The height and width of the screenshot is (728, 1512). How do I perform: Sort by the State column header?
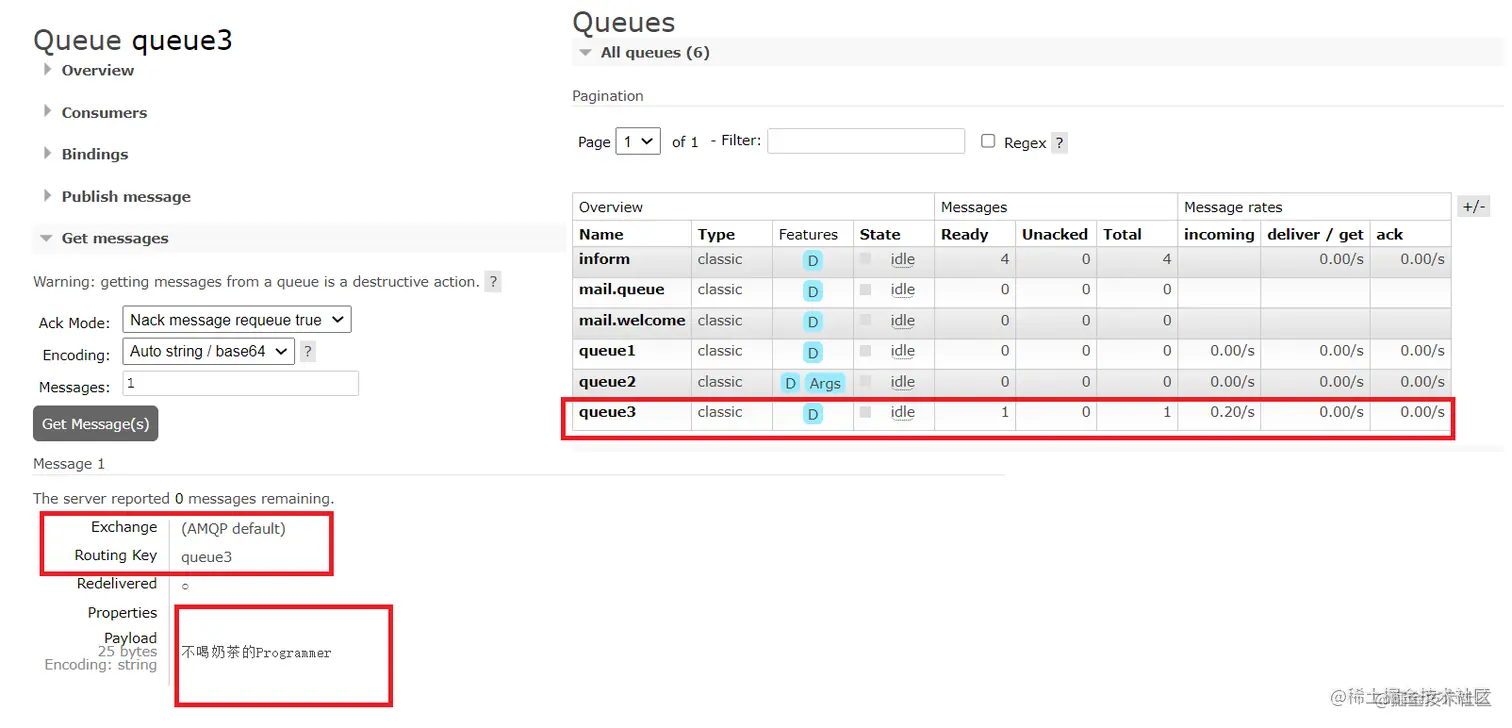(880, 234)
